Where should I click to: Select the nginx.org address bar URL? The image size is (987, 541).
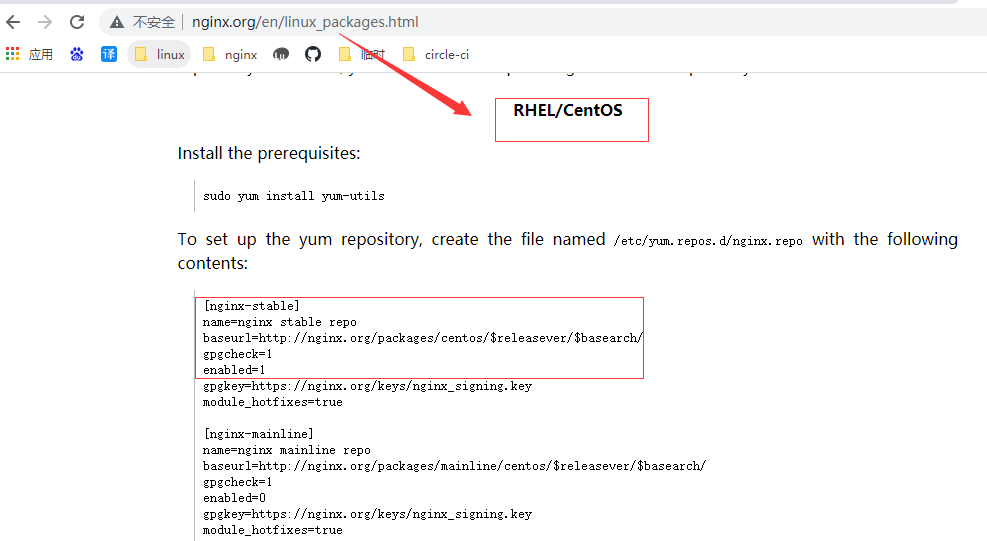tap(305, 22)
